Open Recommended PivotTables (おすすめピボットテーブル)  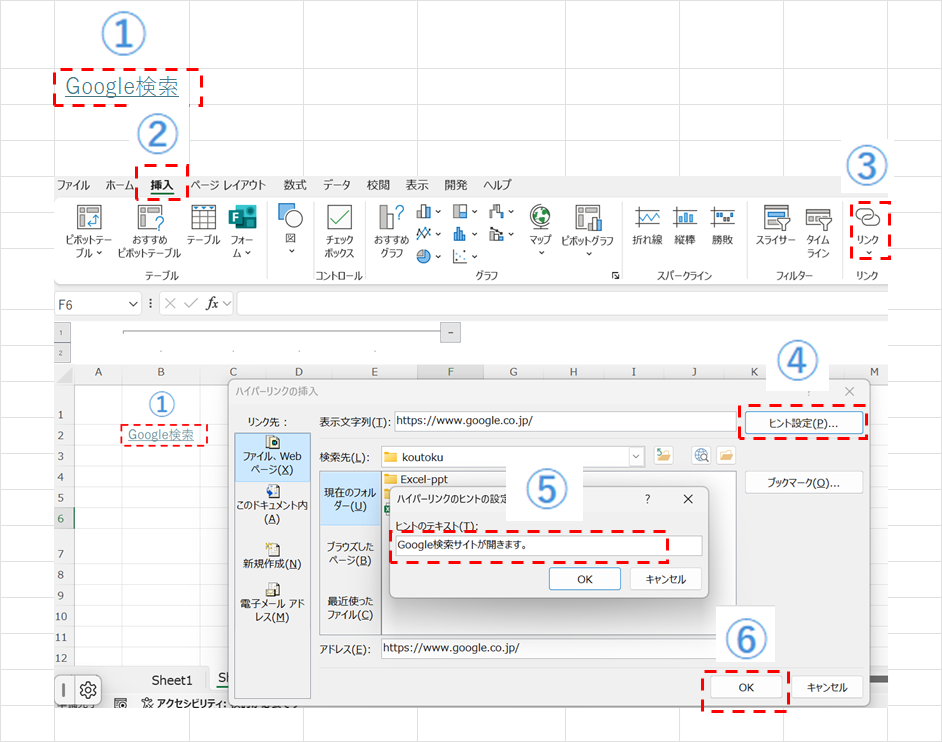[150, 218]
